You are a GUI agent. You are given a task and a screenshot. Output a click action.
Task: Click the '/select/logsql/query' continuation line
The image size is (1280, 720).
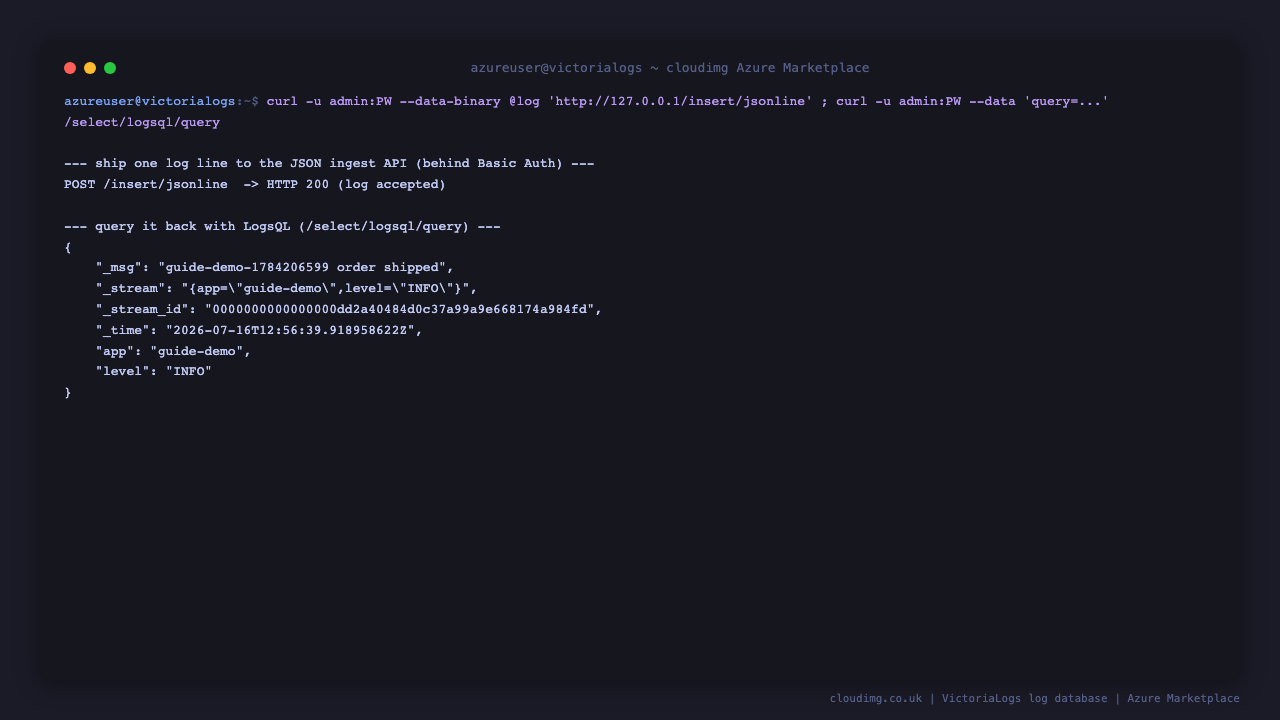(142, 122)
